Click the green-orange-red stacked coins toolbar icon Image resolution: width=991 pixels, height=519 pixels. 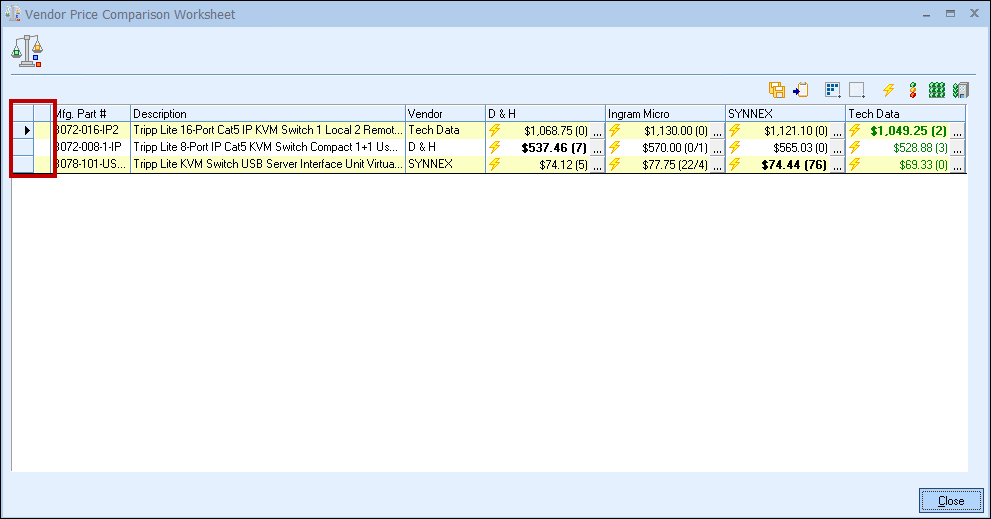point(913,90)
